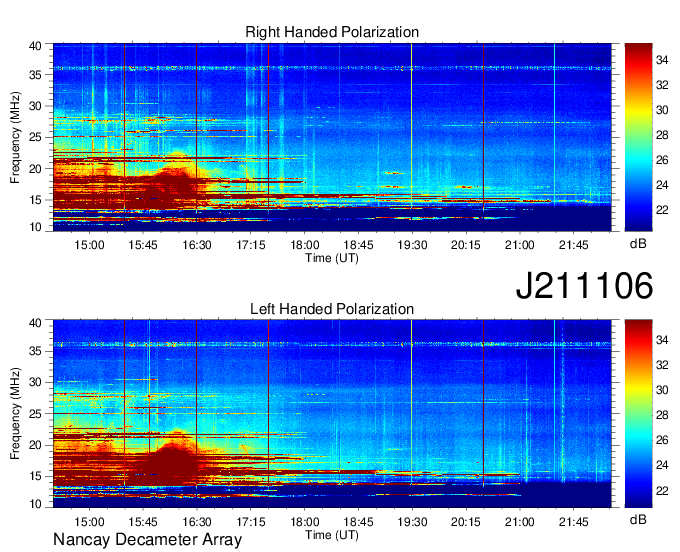Click the 30 MHz tick on right-handed plot
680x552 pixels.
click(x=35, y=106)
